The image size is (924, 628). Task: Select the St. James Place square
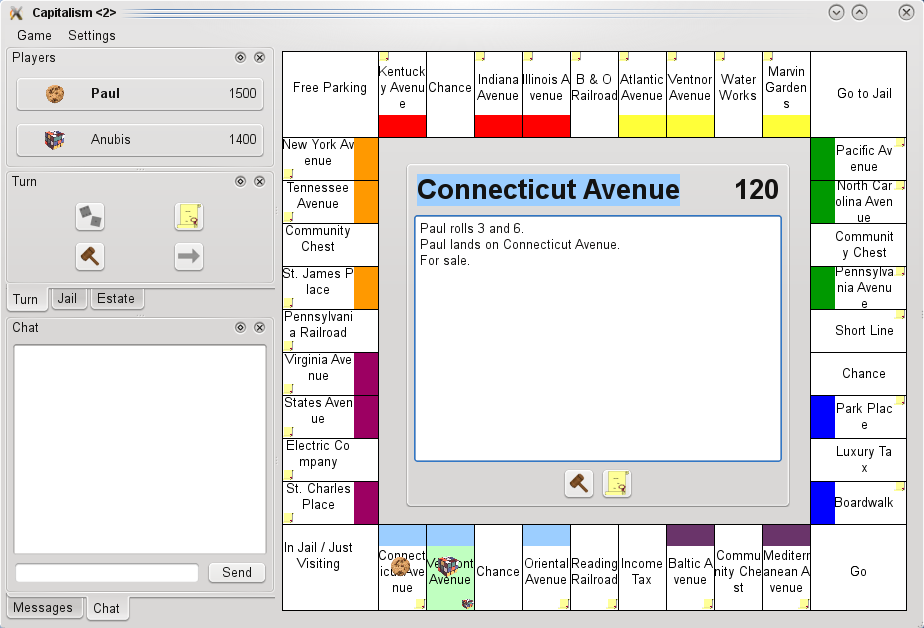pyautogui.click(x=330, y=288)
